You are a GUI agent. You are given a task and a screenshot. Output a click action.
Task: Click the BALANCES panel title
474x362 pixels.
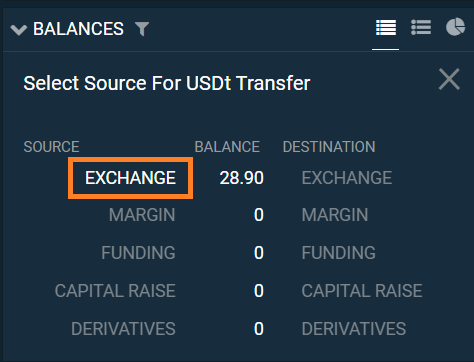coord(78,29)
